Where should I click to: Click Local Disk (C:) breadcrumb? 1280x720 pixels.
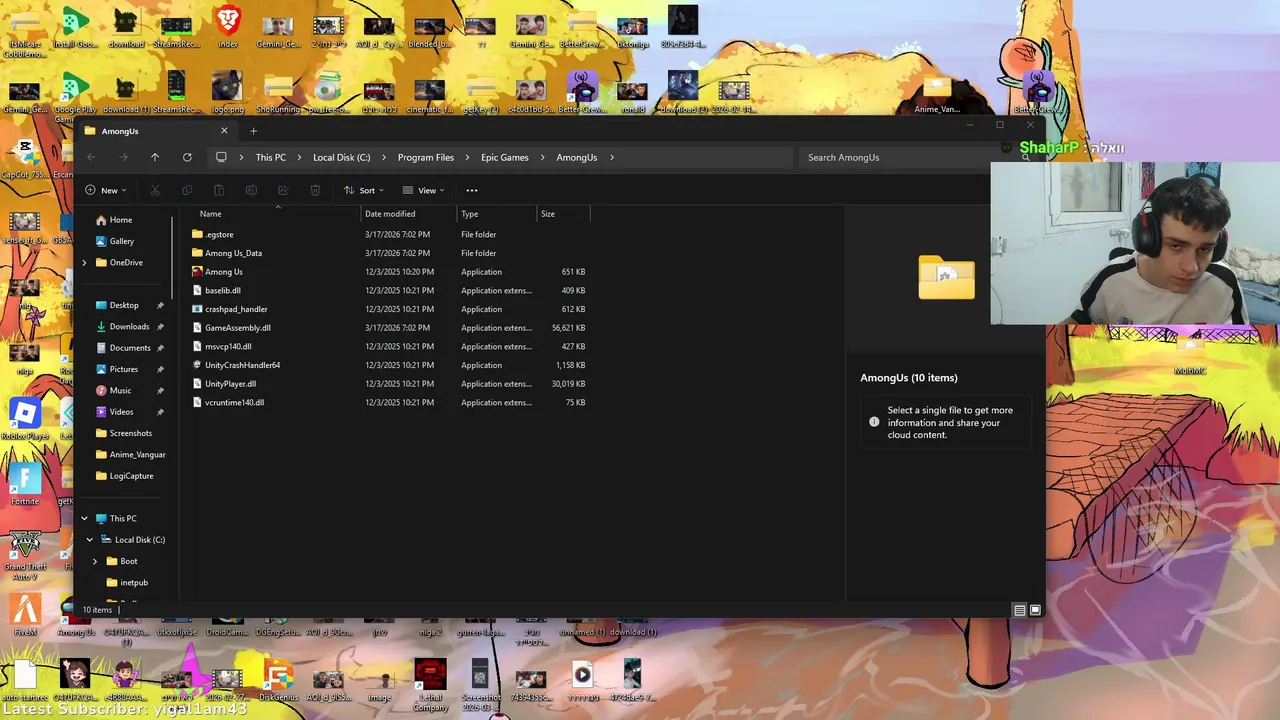point(341,157)
